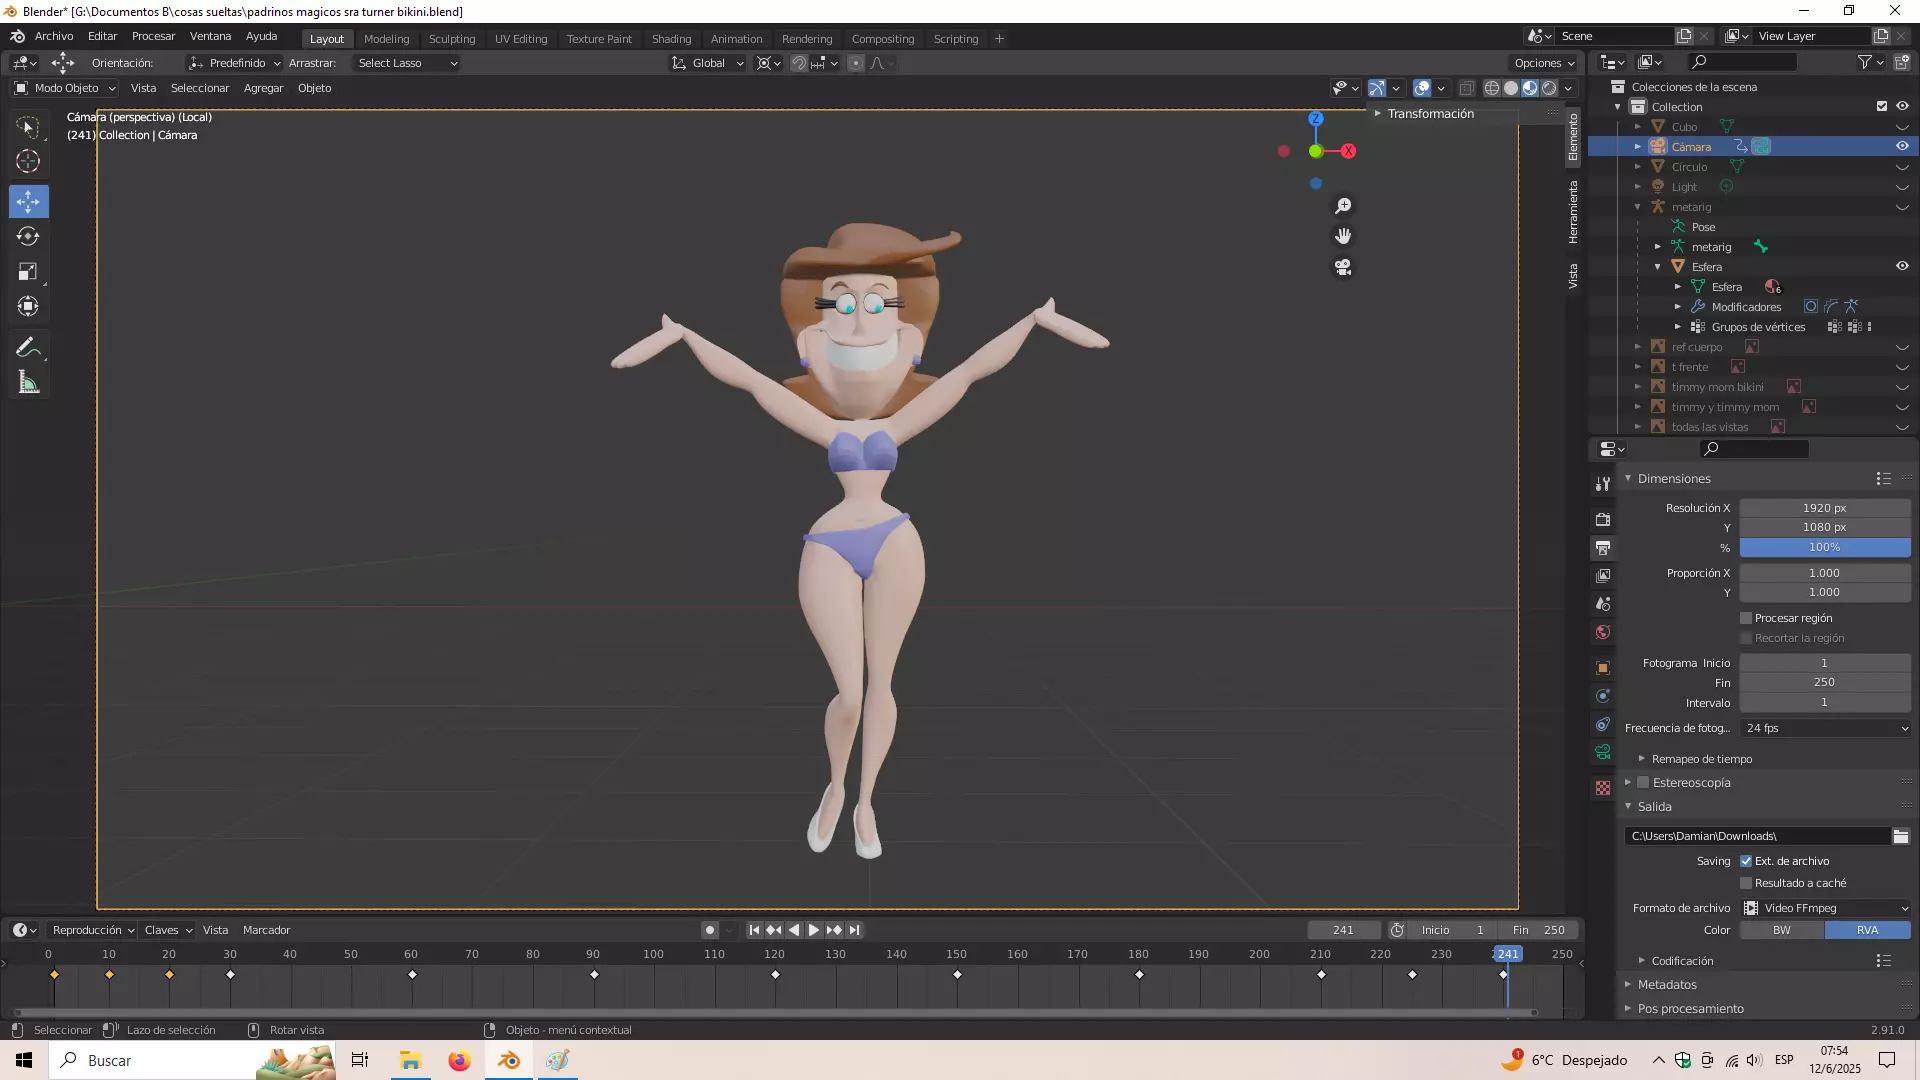
Task: Open the View Layer properties tab icon
Action: pos(1603,576)
